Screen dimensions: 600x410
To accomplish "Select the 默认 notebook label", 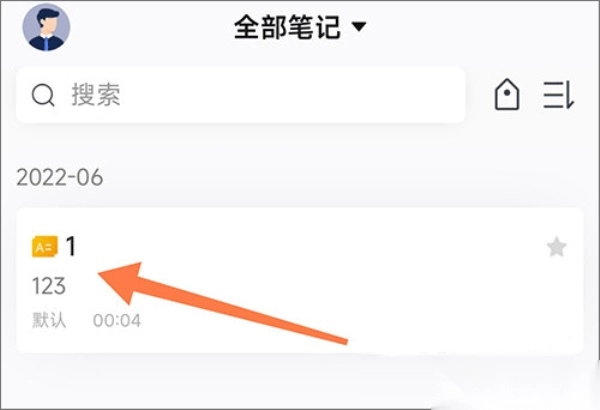I will [49, 320].
